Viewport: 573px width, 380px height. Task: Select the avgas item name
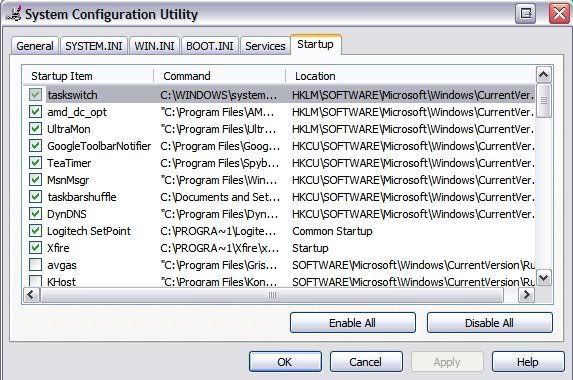pyautogui.click(x=62, y=265)
